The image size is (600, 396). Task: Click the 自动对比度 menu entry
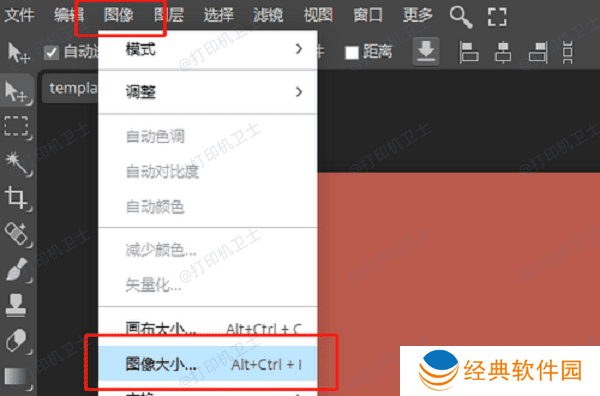click(208, 172)
